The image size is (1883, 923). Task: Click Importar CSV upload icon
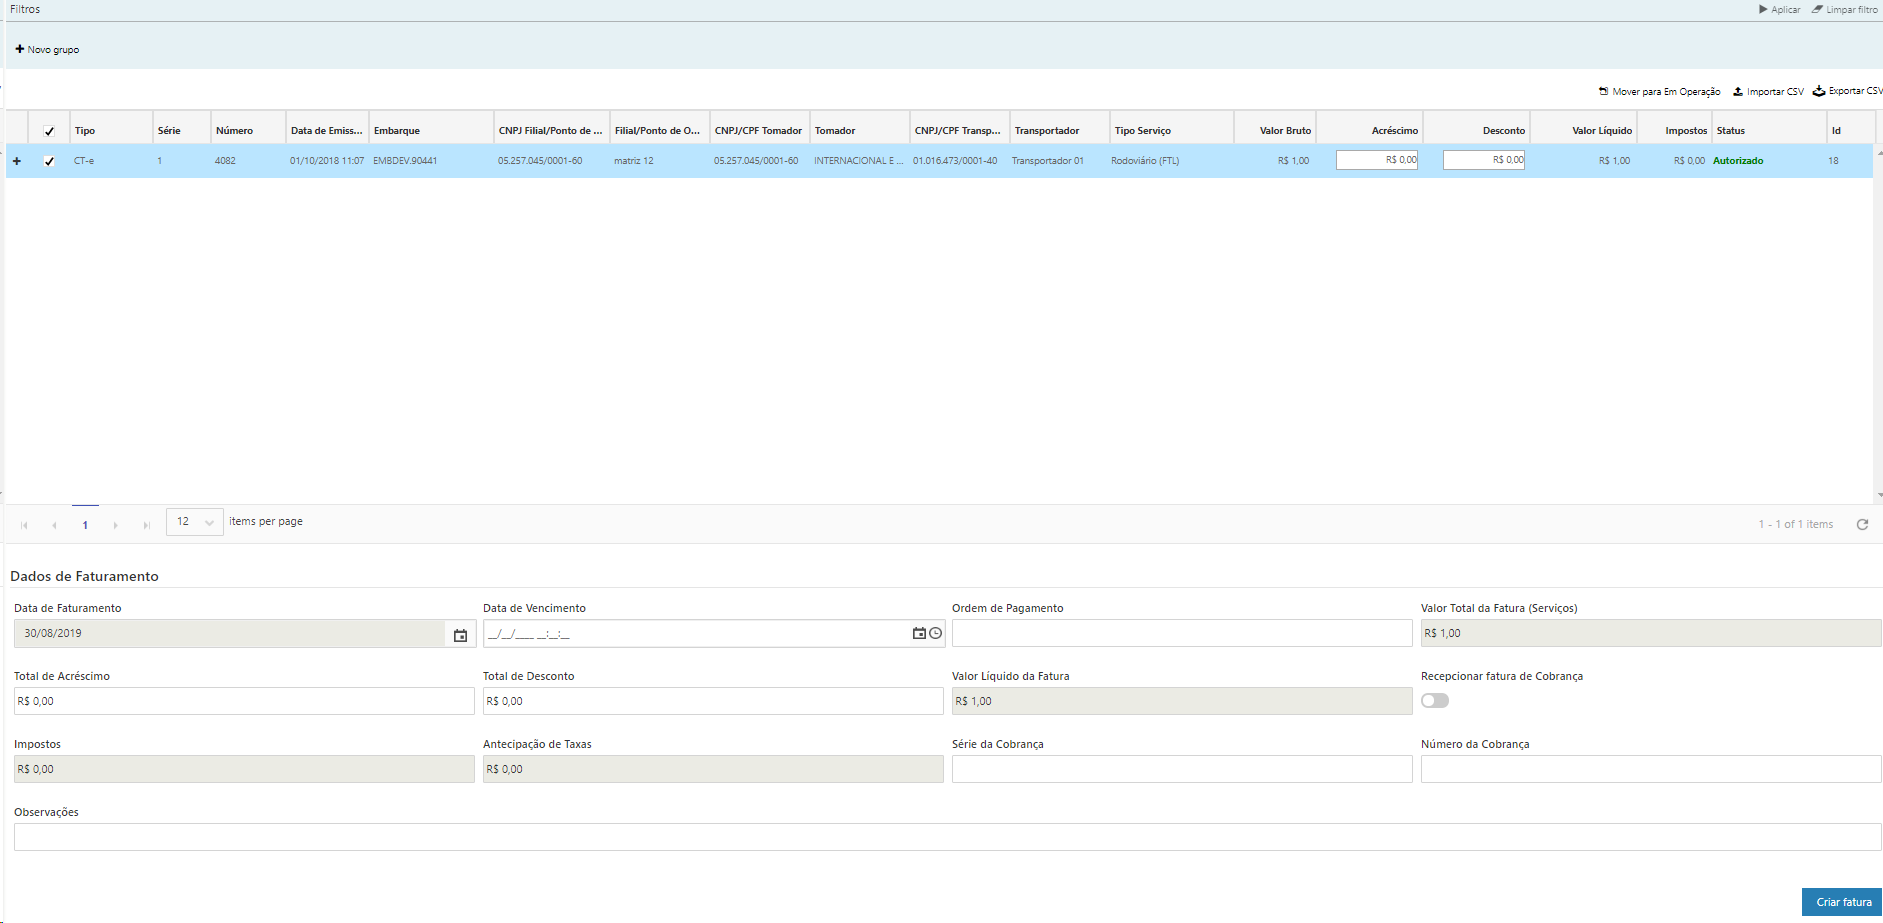coord(1738,91)
